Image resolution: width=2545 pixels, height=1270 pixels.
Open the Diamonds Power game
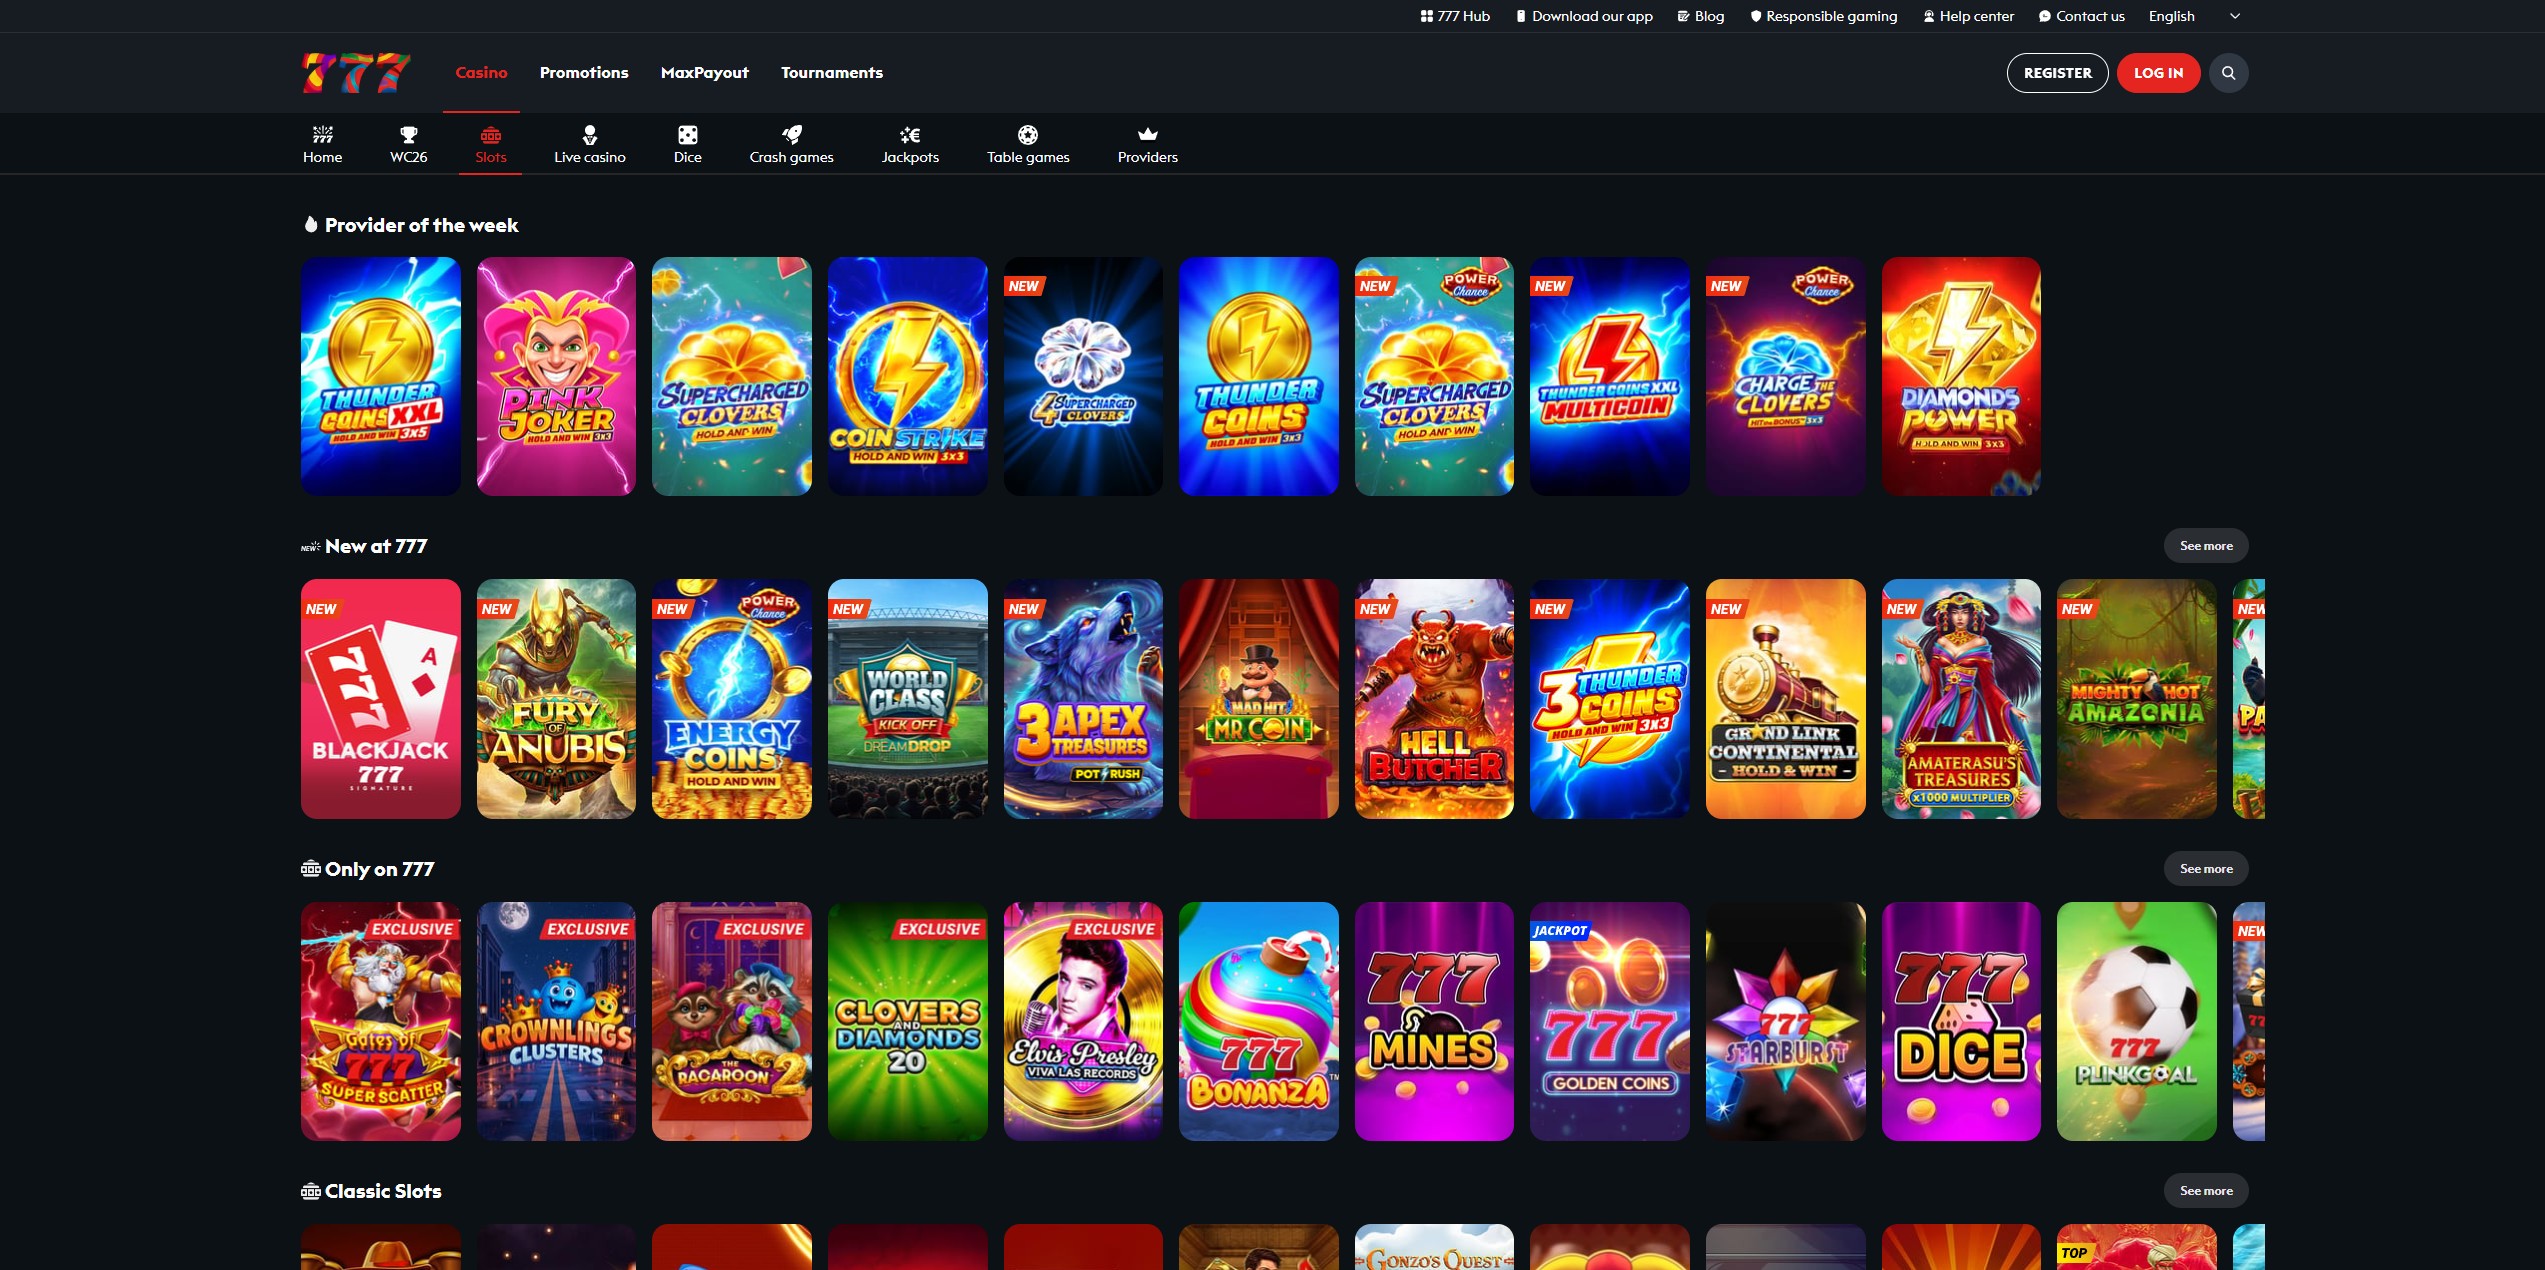click(x=1961, y=376)
